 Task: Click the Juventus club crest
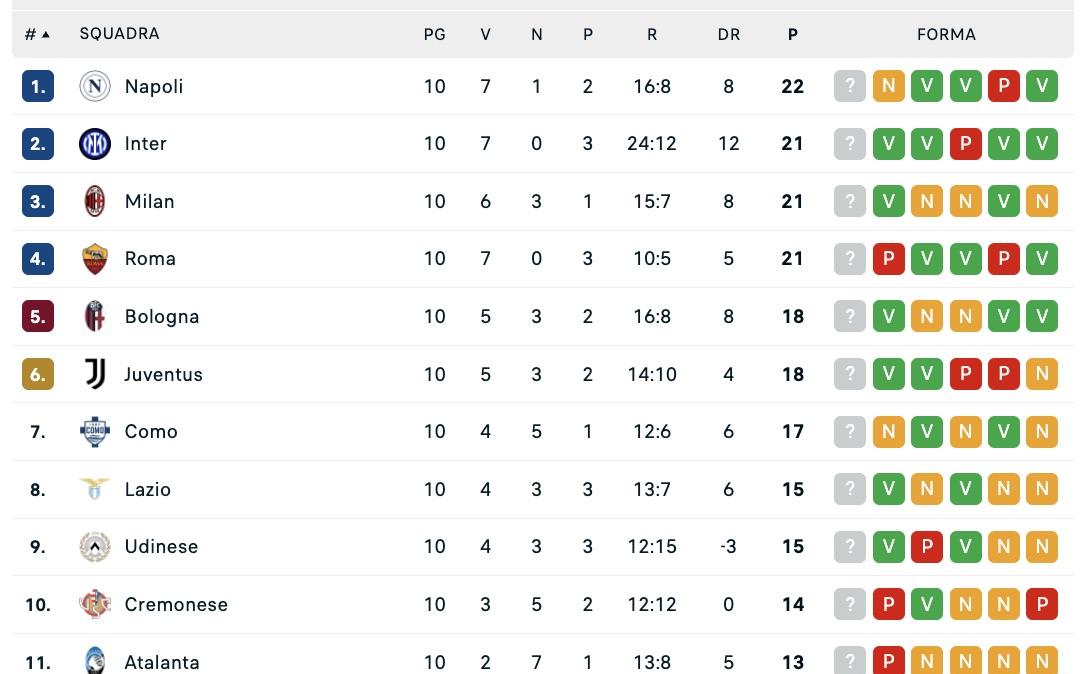coord(94,373)
